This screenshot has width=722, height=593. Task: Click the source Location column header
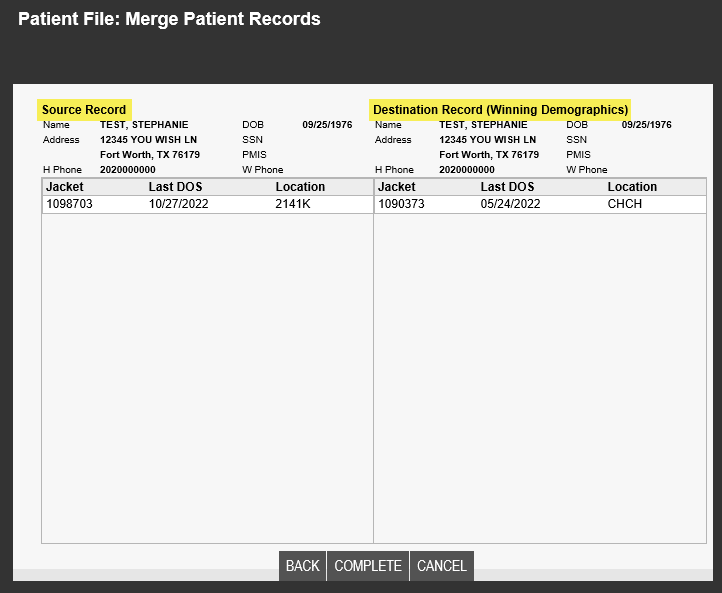point(300,186)
